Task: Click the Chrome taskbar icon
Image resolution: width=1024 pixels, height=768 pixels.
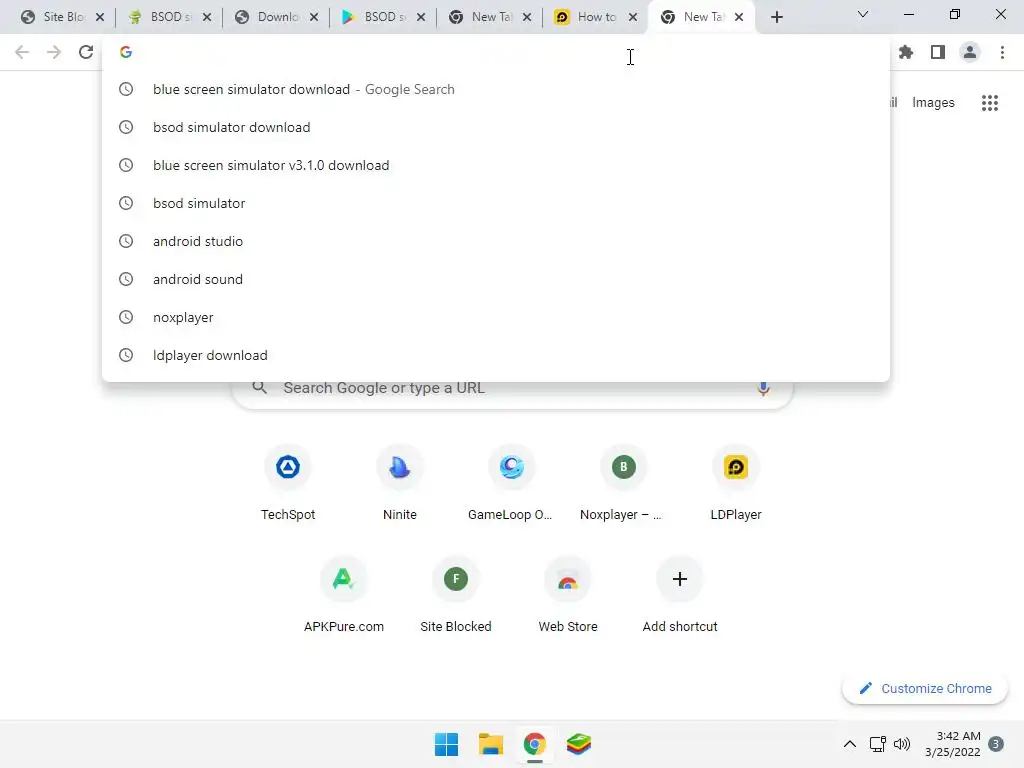Action: 534,744
